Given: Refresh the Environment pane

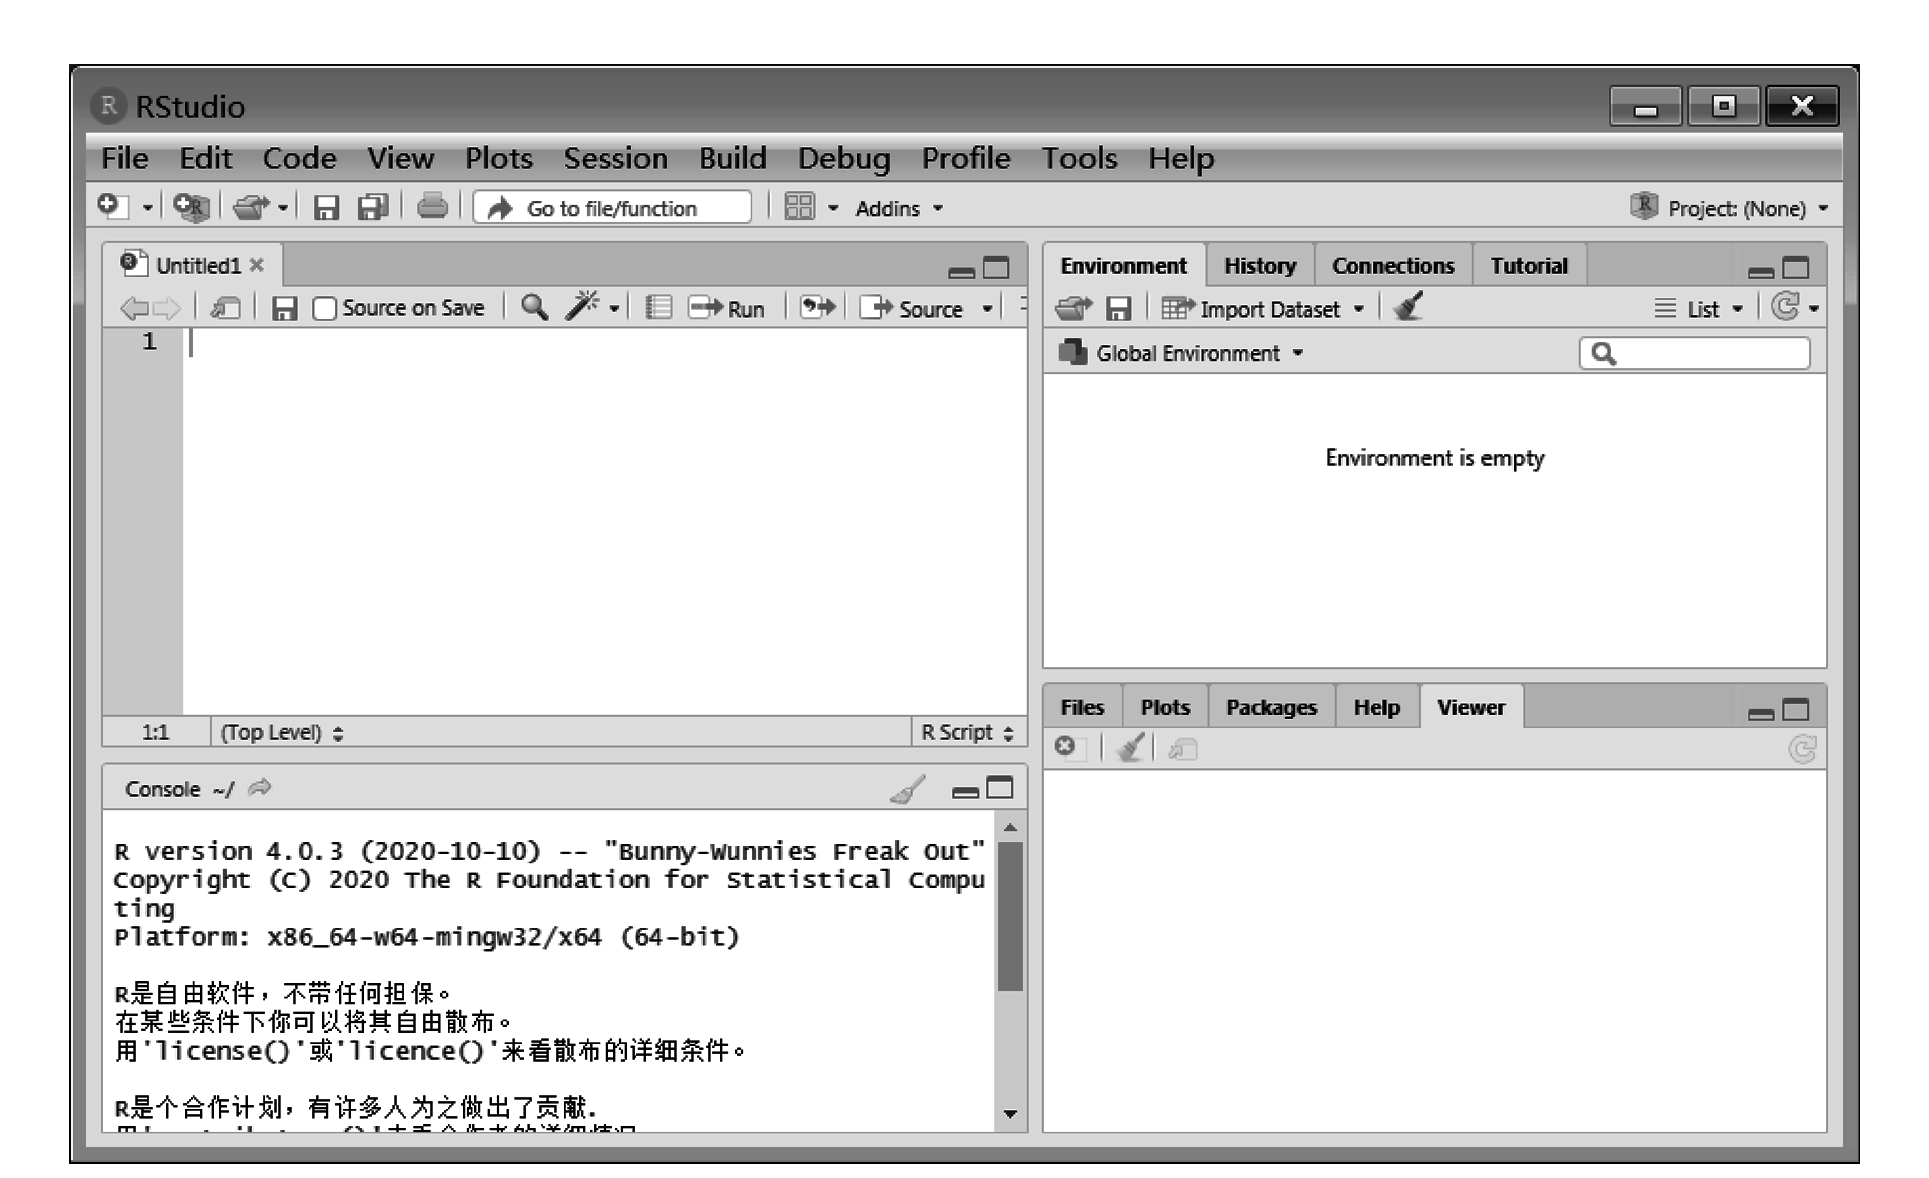Looking at the screenshot, I should click(1785, 307).
